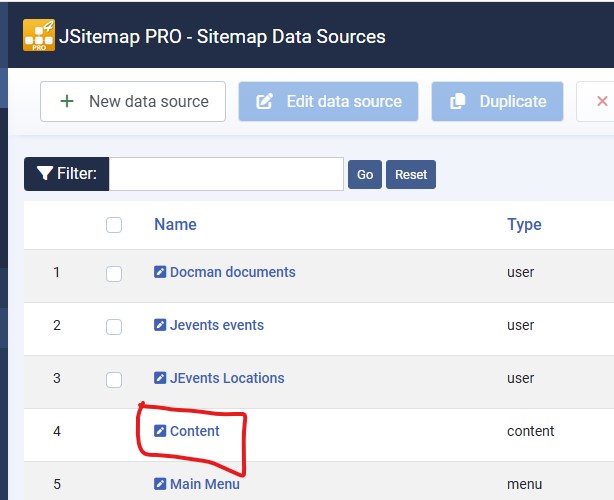The height and width of the screenshot is (500, 614).
Task: Check the Docman documents row checkbox
Action: (114, 274)
